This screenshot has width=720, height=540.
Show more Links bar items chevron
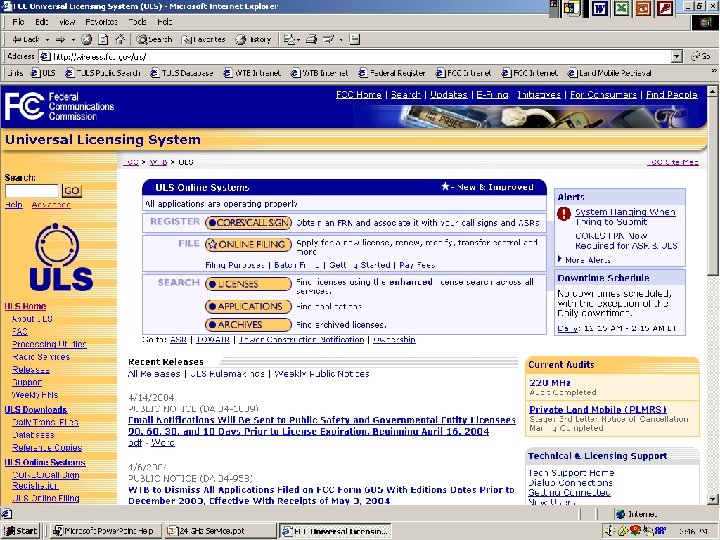(714, 71)
